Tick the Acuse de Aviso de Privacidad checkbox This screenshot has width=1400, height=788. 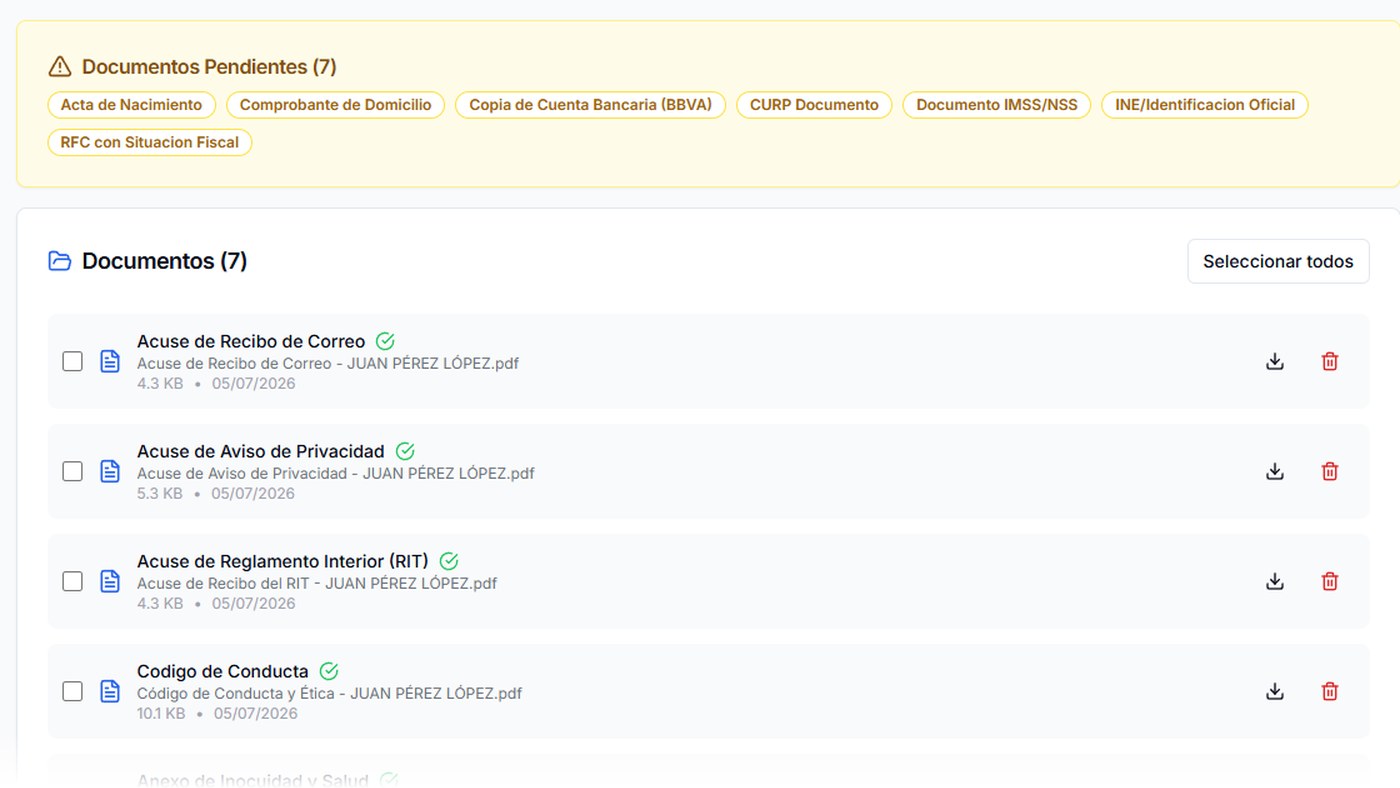pyautogui.click(x=72, y=472)
